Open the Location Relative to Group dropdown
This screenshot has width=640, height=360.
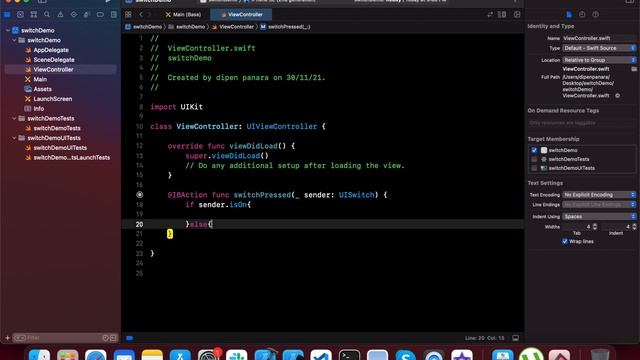[599, 60]
